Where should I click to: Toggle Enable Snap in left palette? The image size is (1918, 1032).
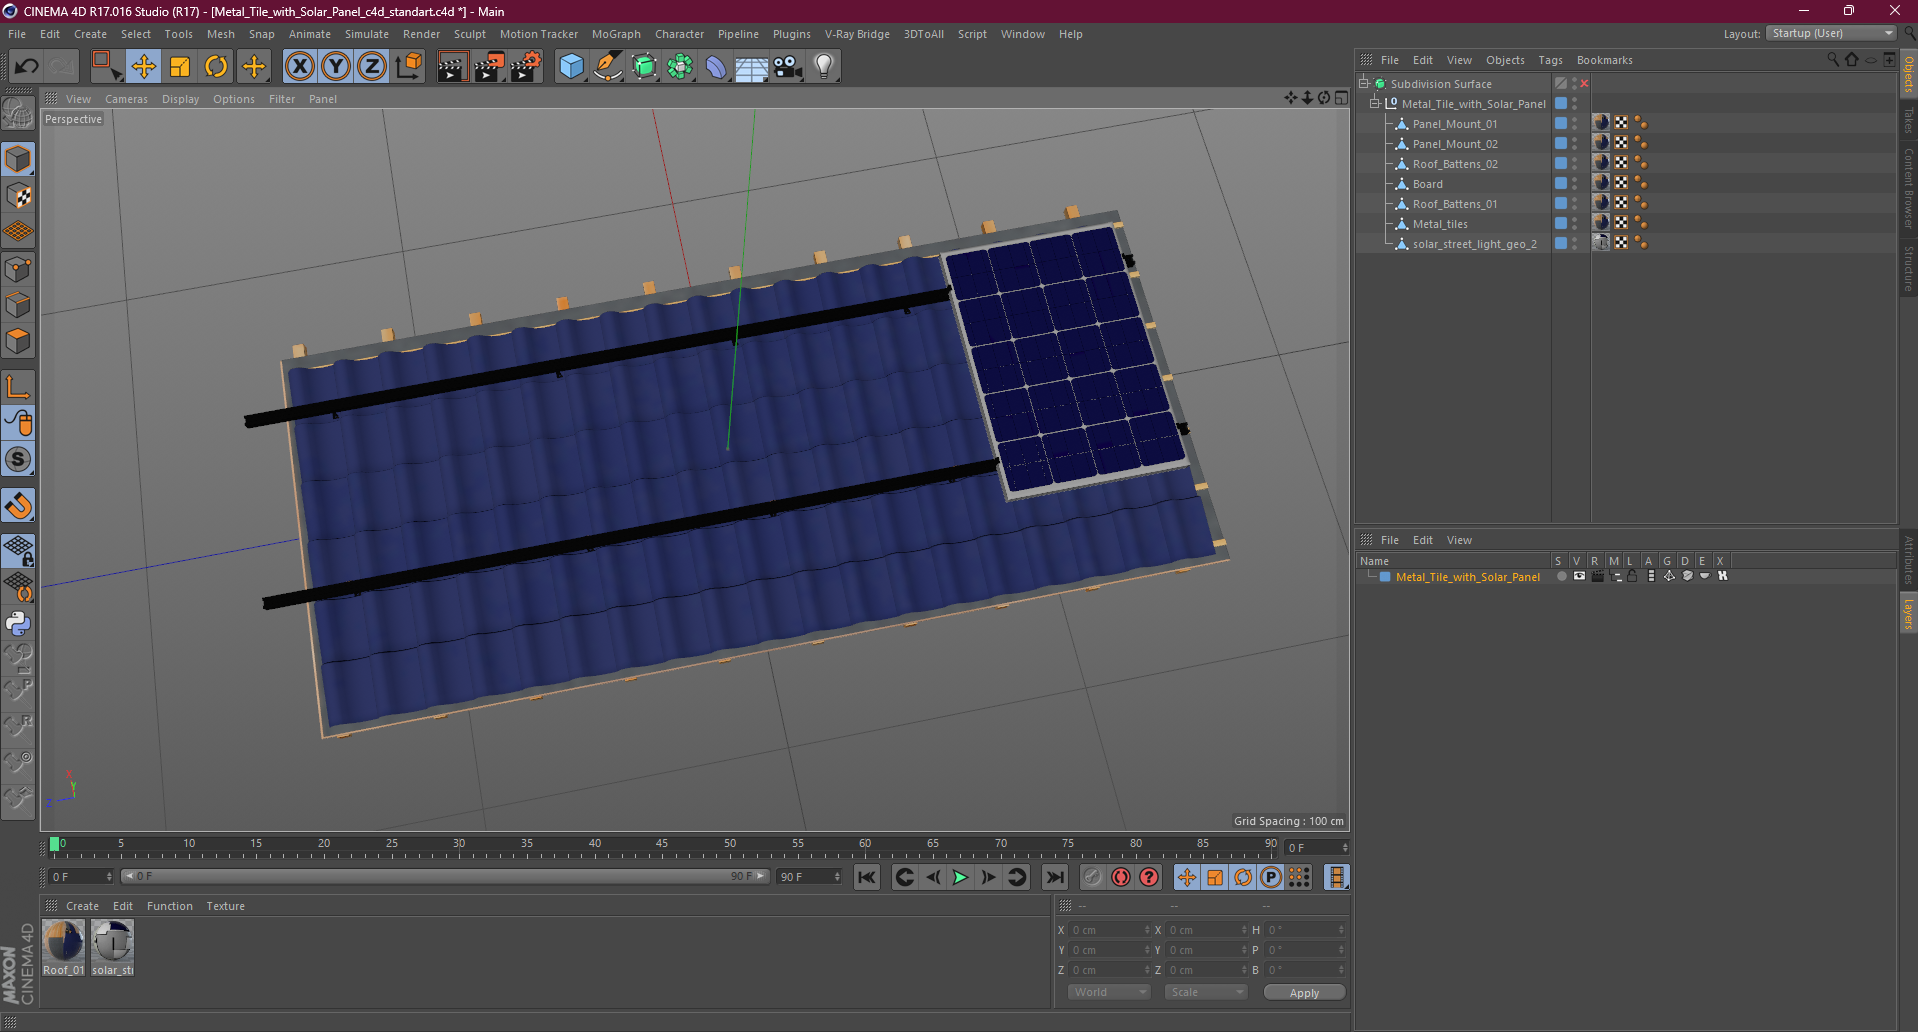(x=18, y=506)
